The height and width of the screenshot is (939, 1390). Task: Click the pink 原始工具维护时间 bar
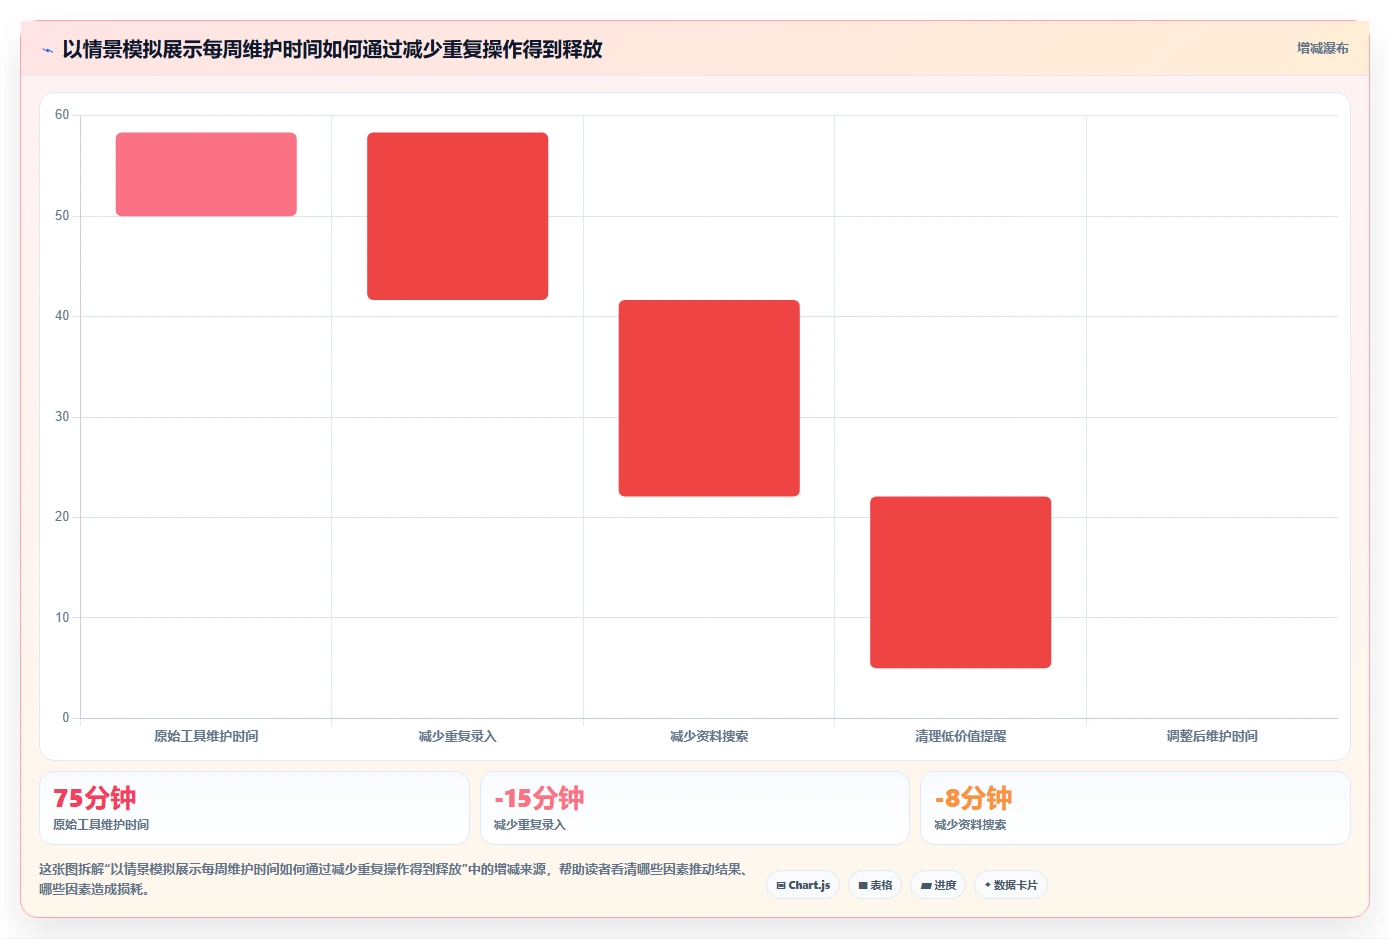tap(206, 174)
